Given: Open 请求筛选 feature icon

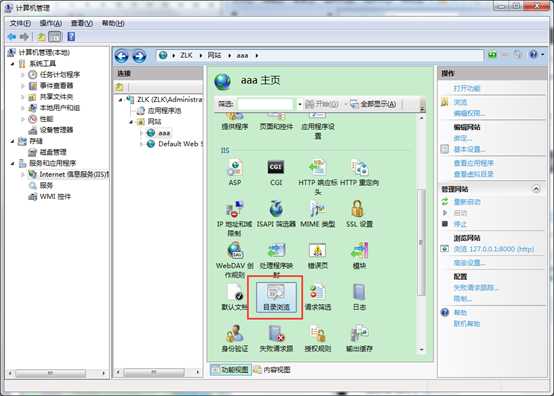Looking at the screenshot, I should 318,297.
